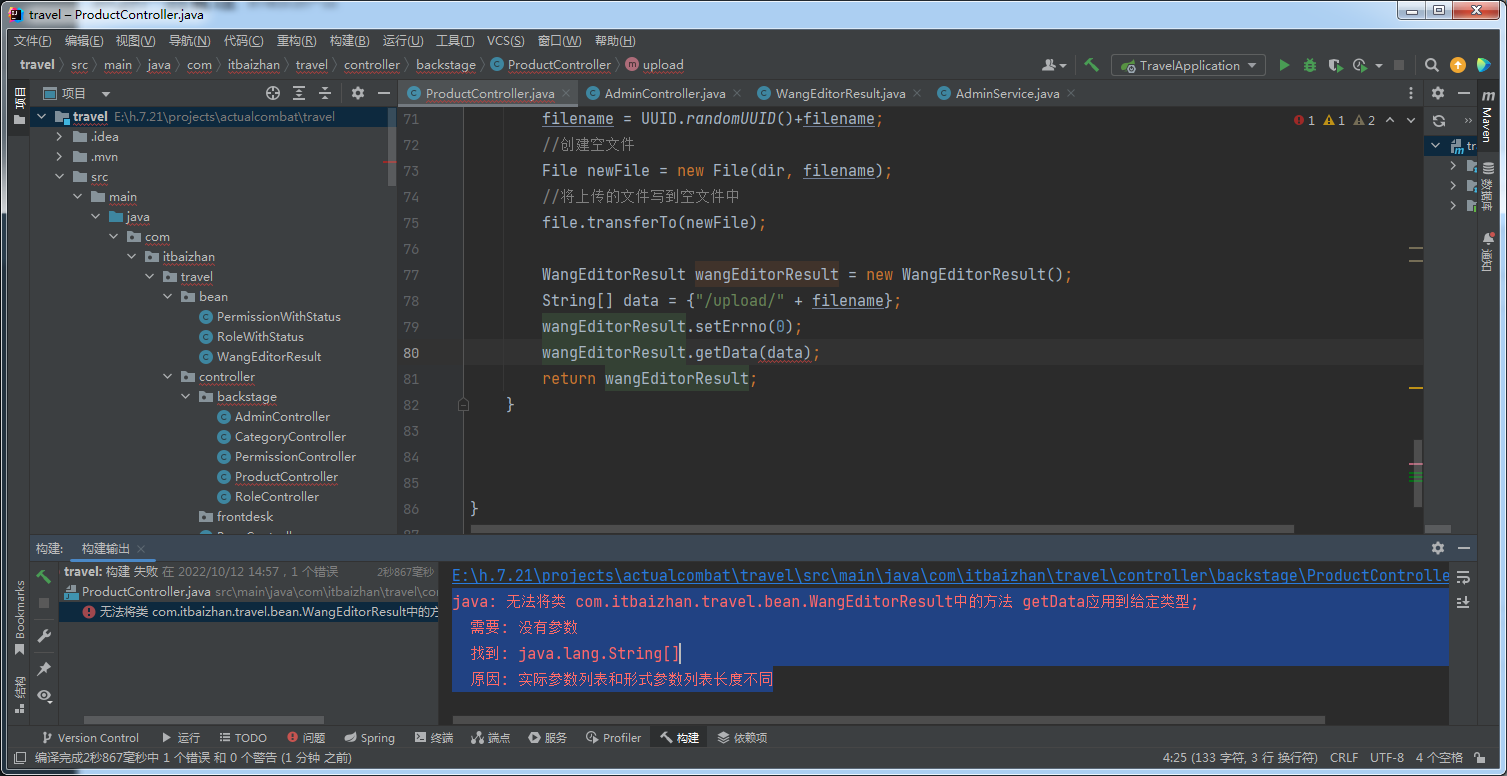
Task: Run with coverage using the shield icon
Action: click(1335, 65)
